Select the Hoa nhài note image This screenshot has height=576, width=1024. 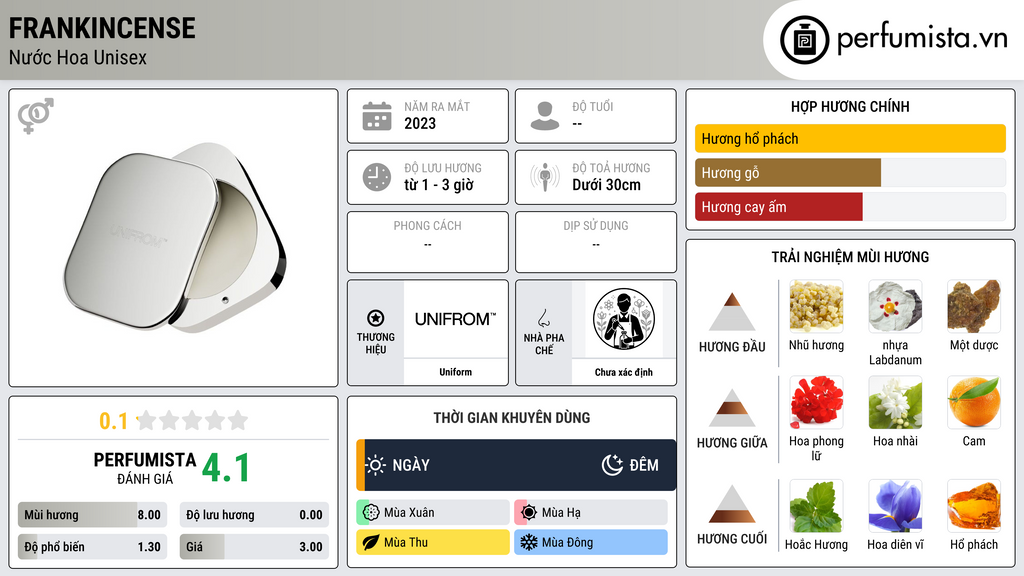click(895, 402)
